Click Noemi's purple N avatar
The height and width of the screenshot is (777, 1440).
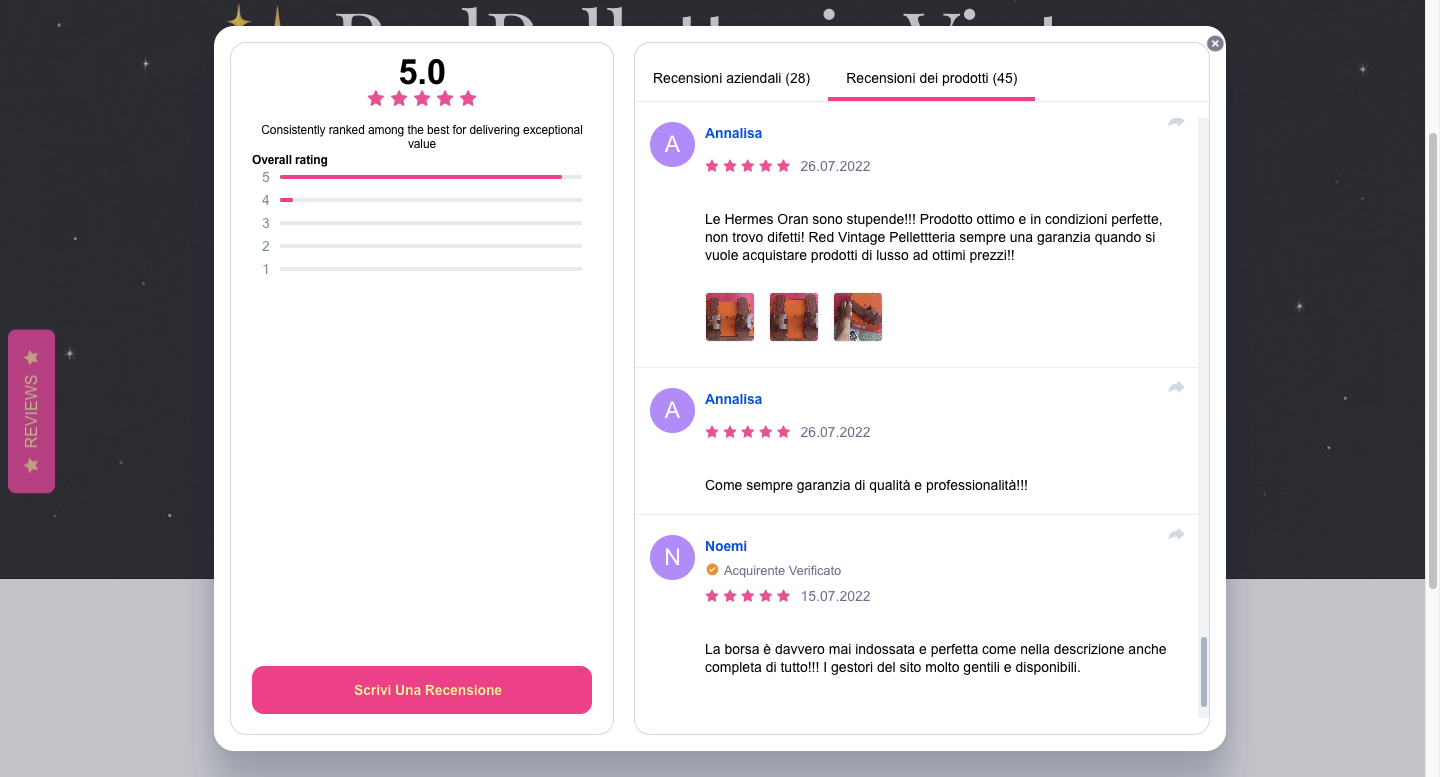pos(672,557)
